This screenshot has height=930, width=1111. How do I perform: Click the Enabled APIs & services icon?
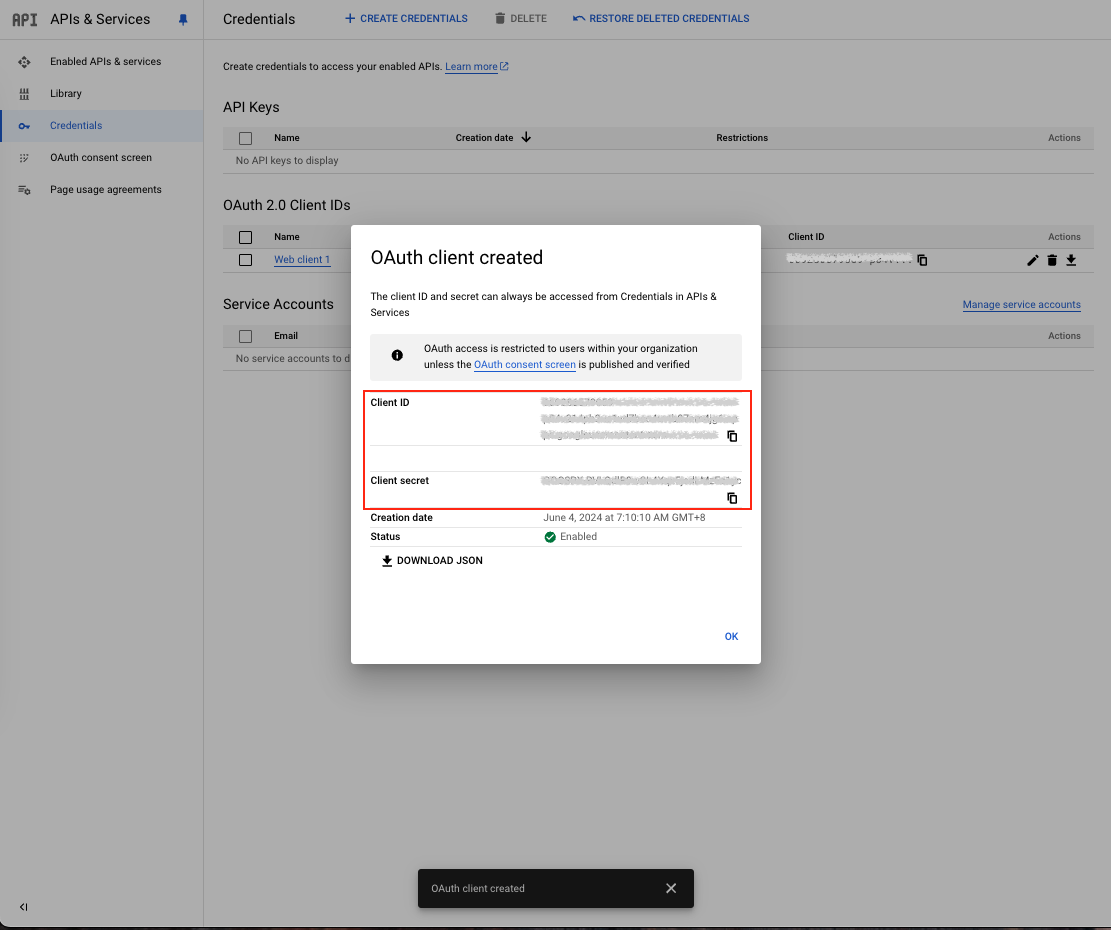tap(24, 62)
